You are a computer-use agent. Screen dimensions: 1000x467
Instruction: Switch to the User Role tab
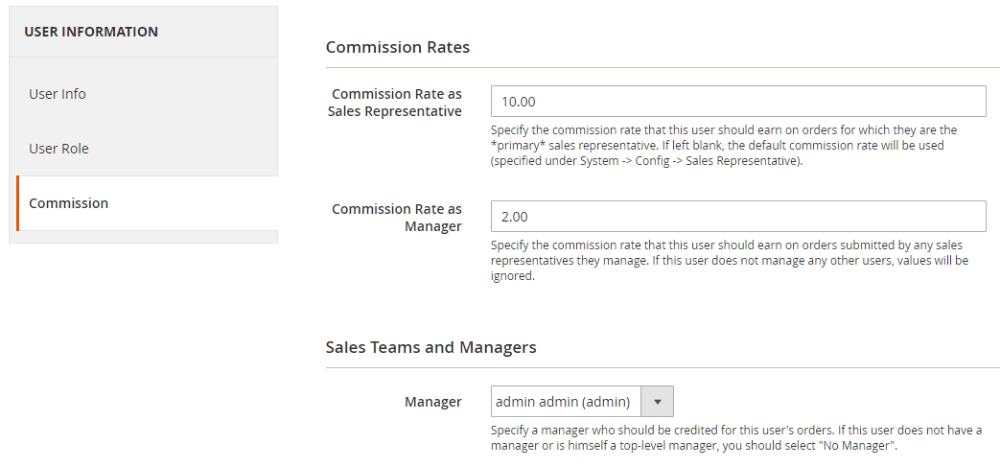[x=59, y=149]
